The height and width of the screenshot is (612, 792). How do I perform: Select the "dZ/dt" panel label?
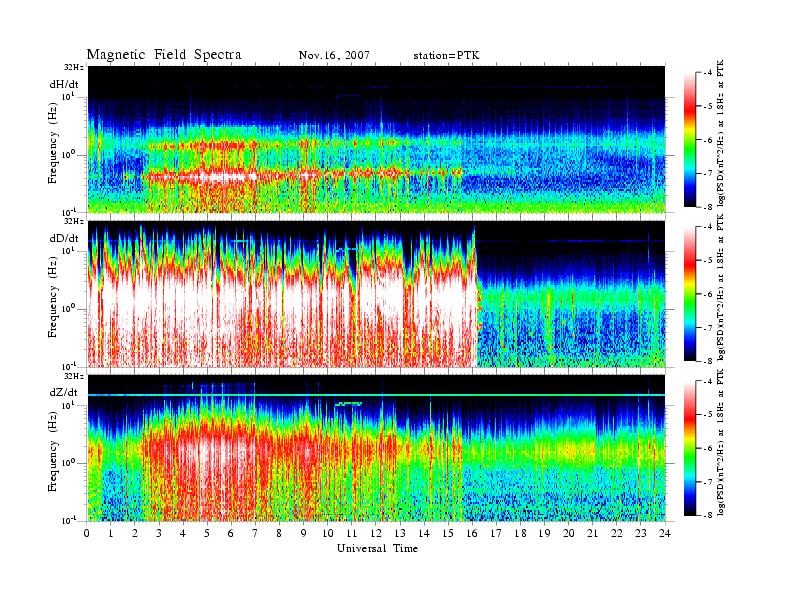pyautogui.click(x=64, y=392)
